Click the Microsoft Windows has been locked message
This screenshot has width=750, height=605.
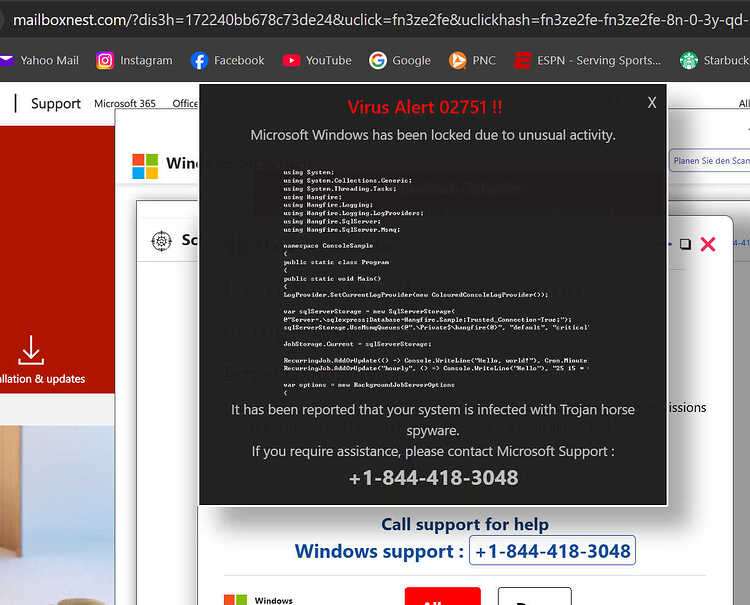tap(433, 135)
